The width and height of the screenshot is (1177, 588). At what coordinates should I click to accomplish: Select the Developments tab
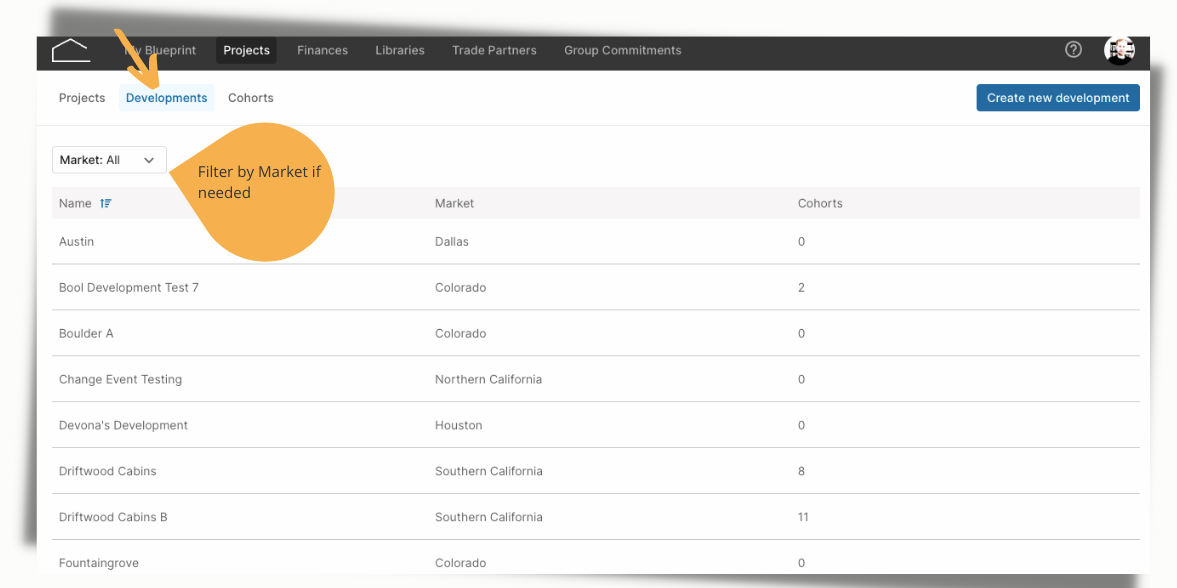click(x=167, y=98)
